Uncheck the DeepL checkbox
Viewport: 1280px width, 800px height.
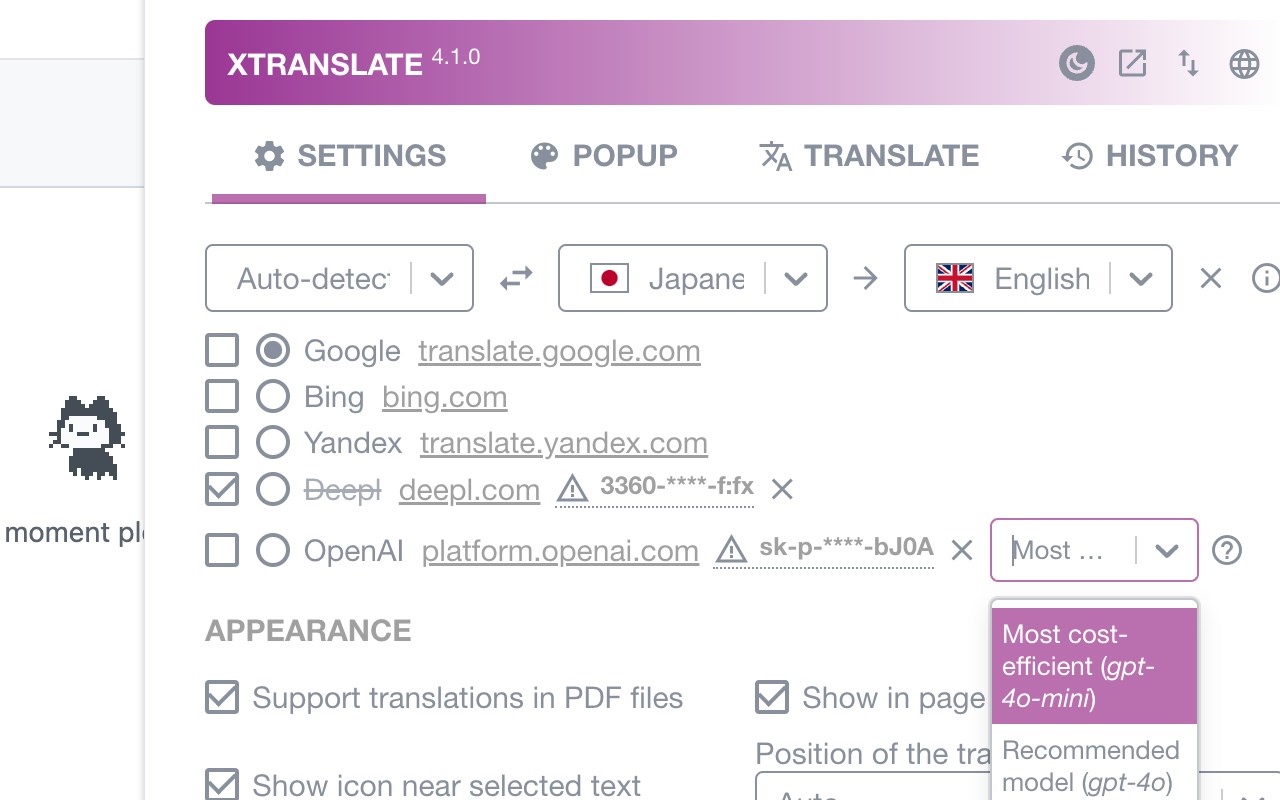tap(222, 489)
